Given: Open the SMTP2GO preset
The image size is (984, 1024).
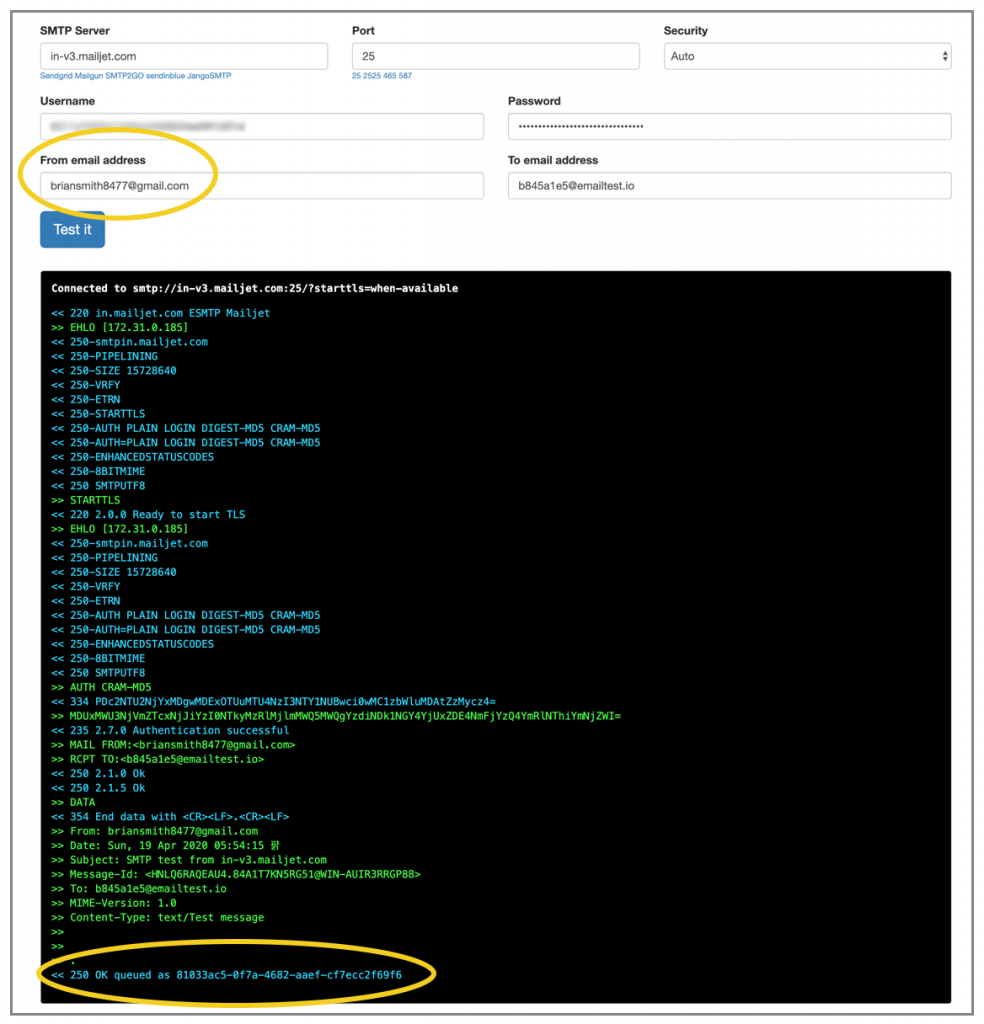Looking at the screenshot, I should pos(125,77).
